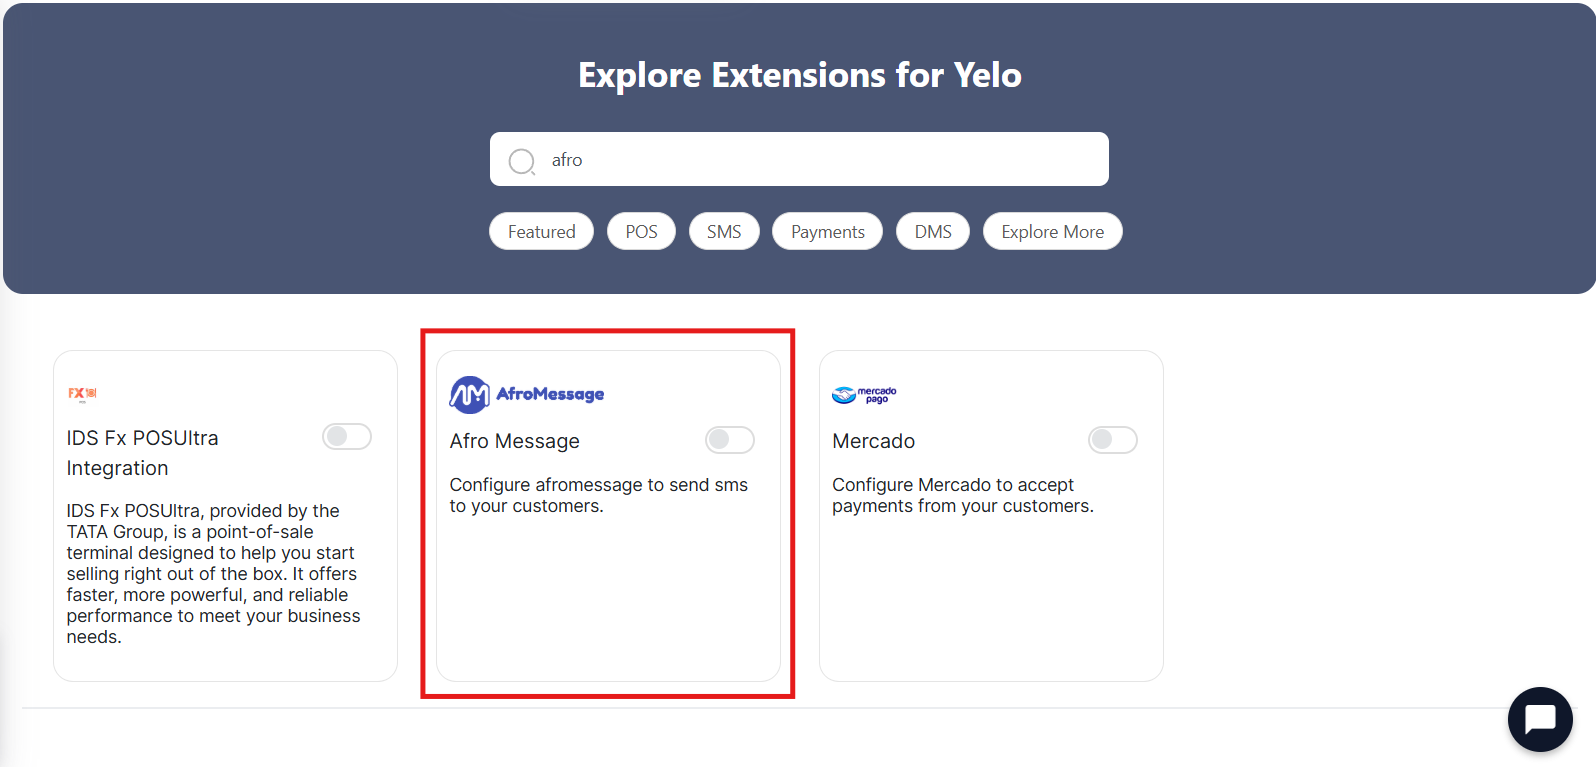Image resolution: width=1596 pixels, height=767 pixels.
Task: Click the search magnifier icon
Action: tap(521, 161)
